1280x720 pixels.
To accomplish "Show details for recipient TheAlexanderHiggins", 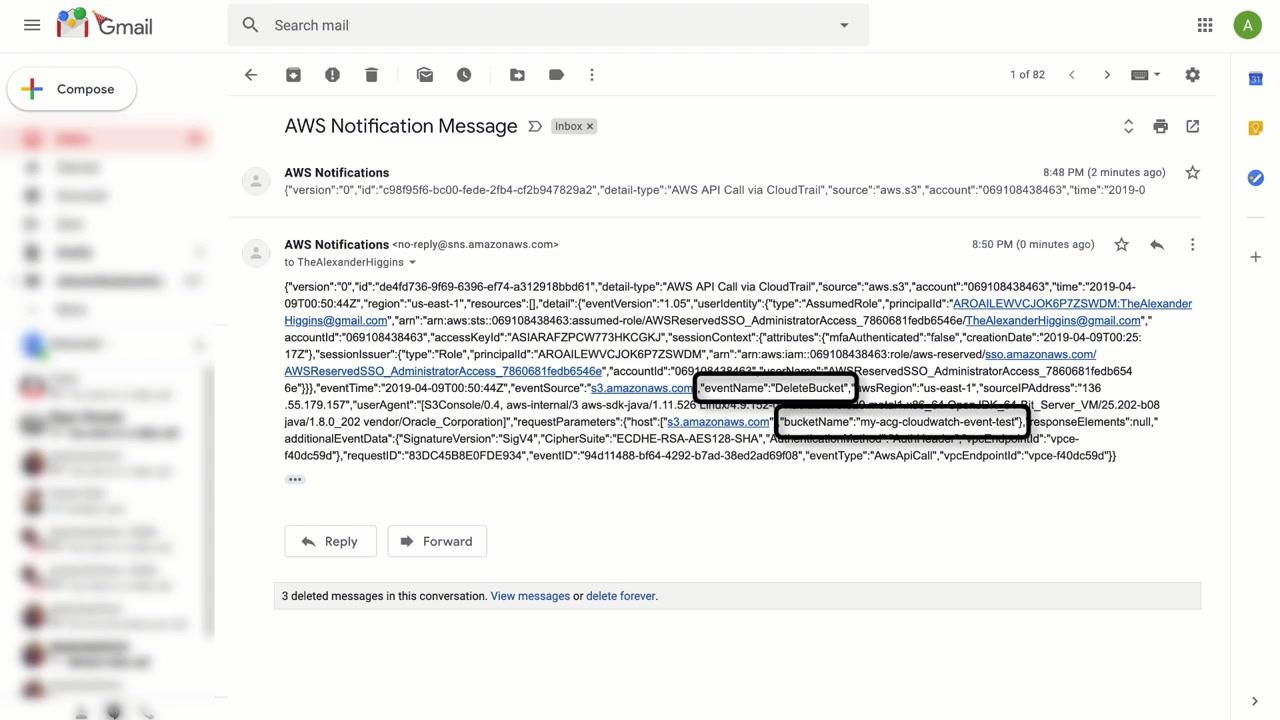I will tap(412, 262).
